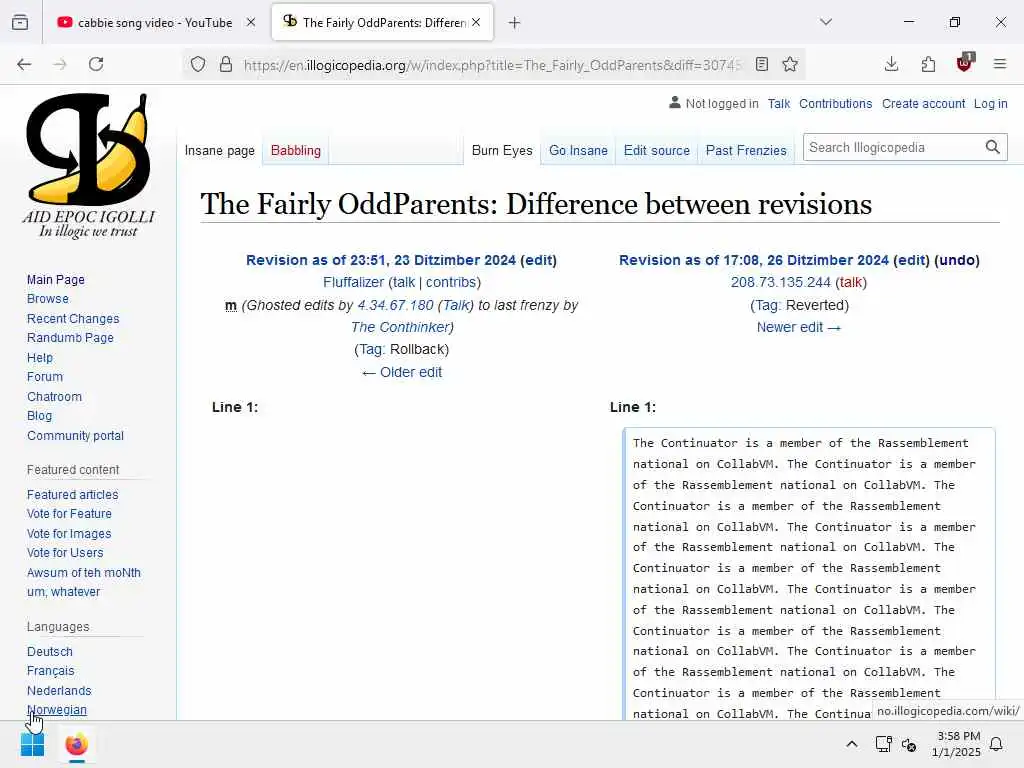Open Community portal link
The width and height of the screenshot is (1024, 768).
tap(75, 436)
